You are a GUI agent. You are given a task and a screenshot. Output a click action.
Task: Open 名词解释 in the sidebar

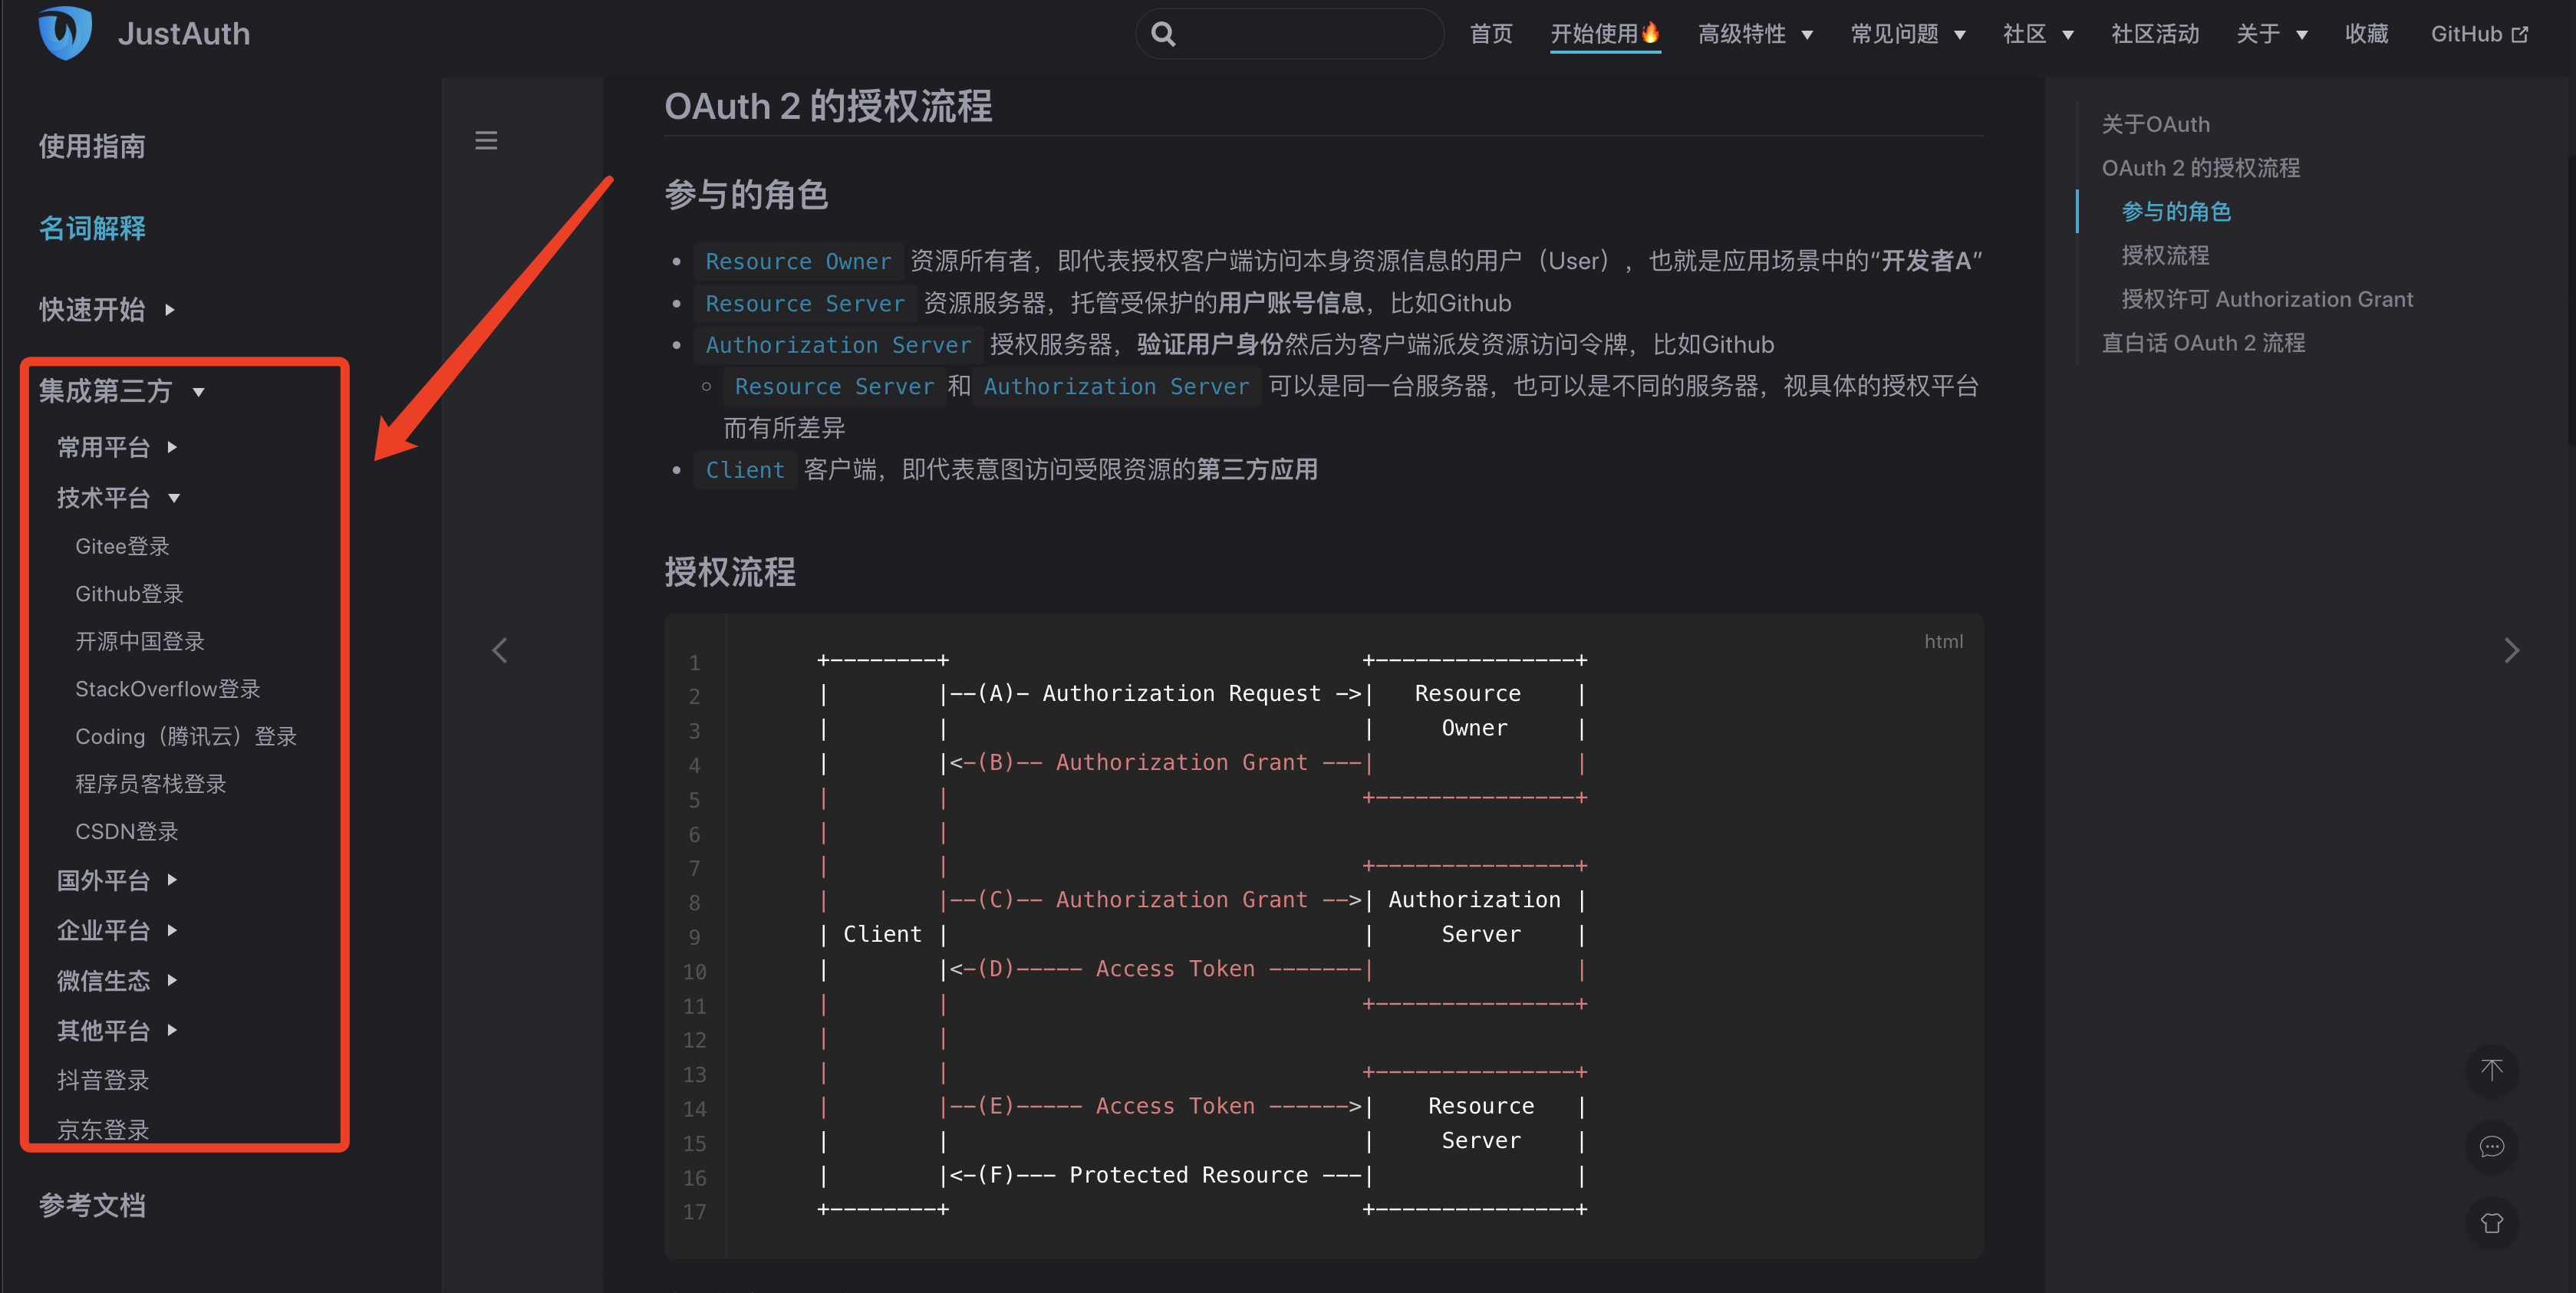92,228
